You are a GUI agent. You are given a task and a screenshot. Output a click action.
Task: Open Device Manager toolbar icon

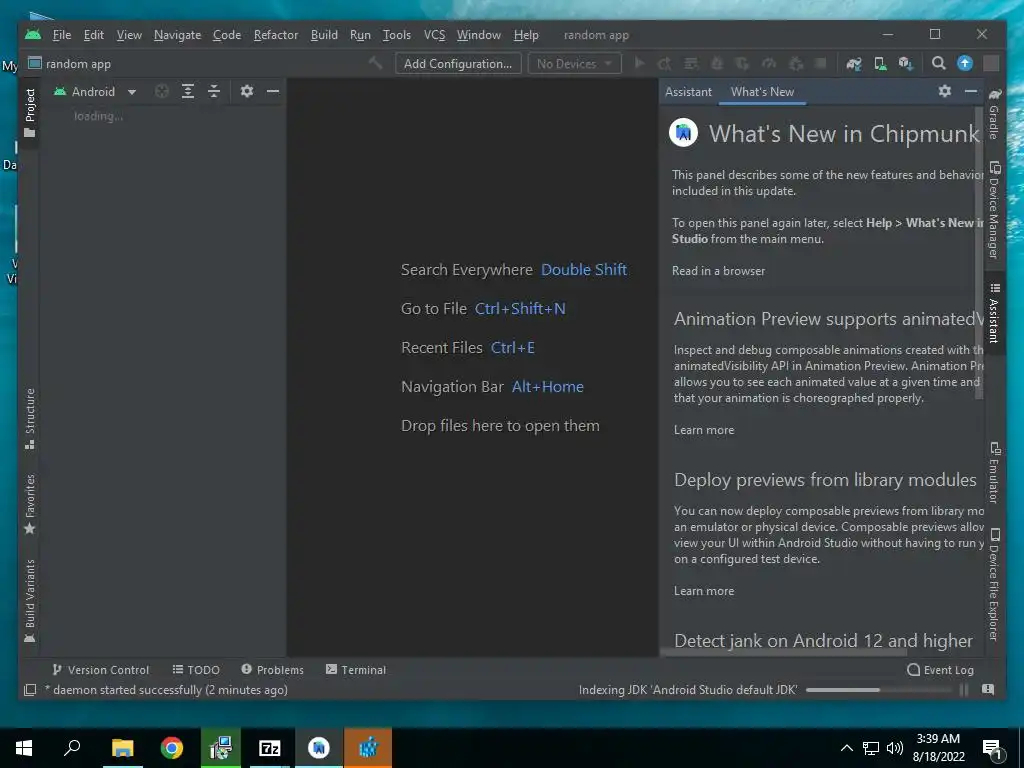(880, 63)
